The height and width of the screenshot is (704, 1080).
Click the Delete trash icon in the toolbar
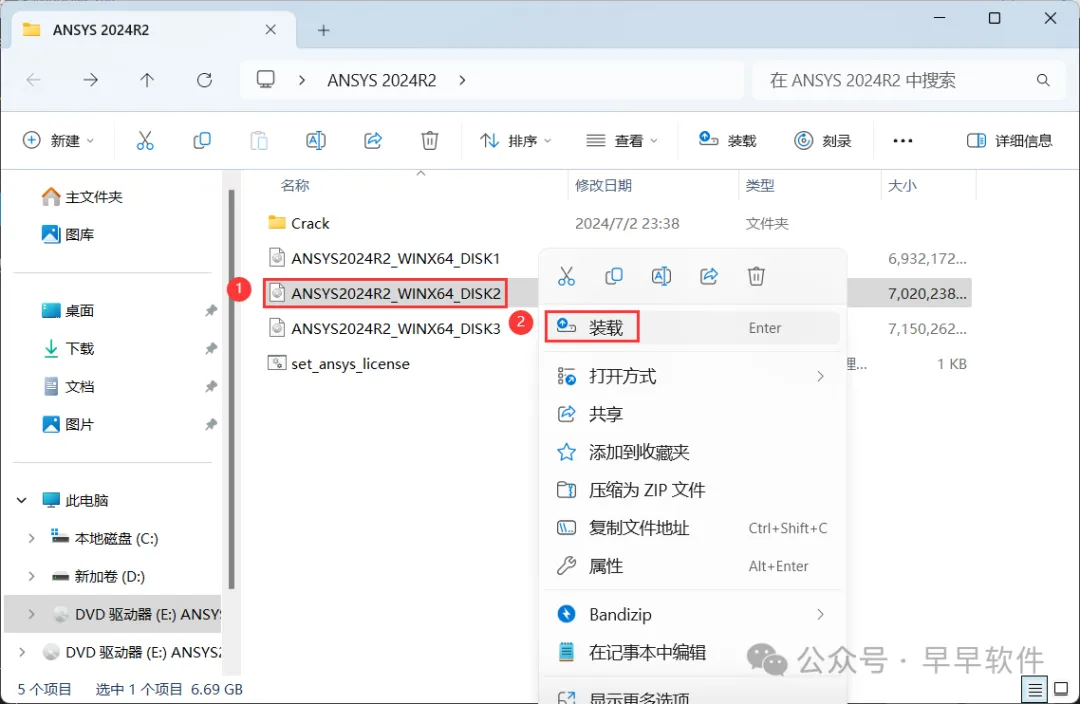click(430, 141)
